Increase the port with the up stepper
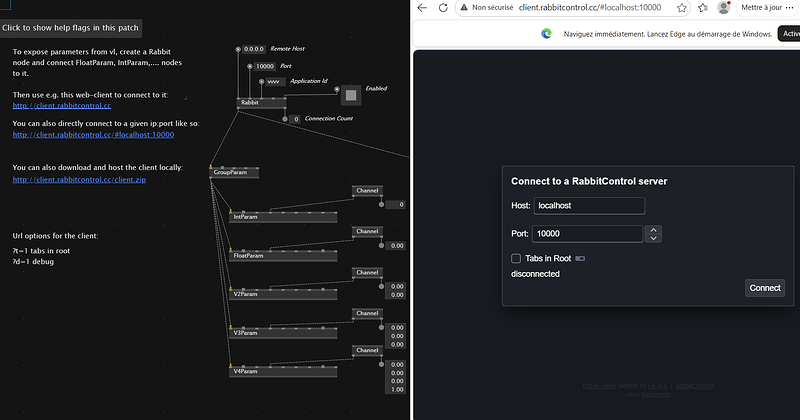The height and width of the screenshot is (420, 800). click(x=654, y=230)
